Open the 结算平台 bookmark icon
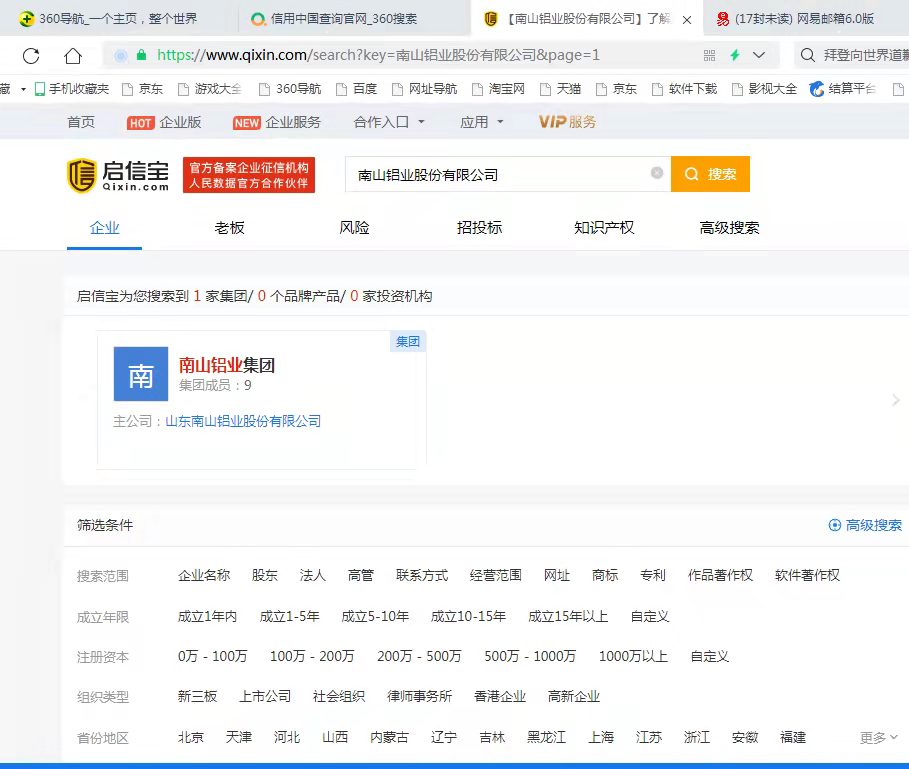This screenshot has height=769, width=909. (x=817, y=89)
